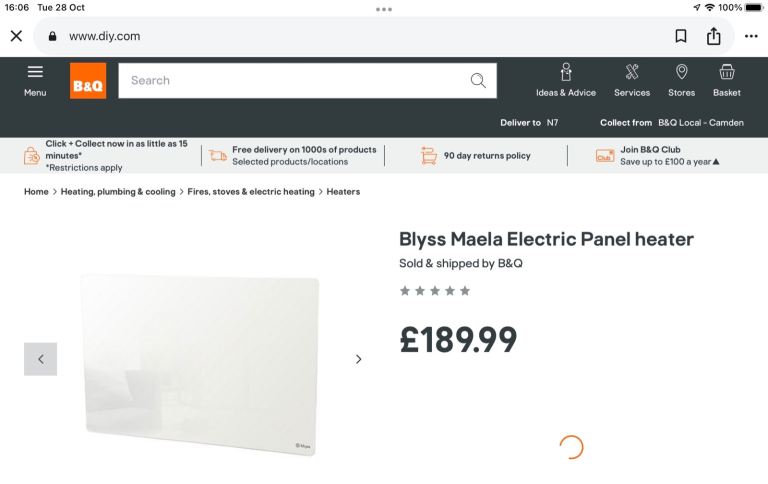Show next product image arrow

pos(358,359)
